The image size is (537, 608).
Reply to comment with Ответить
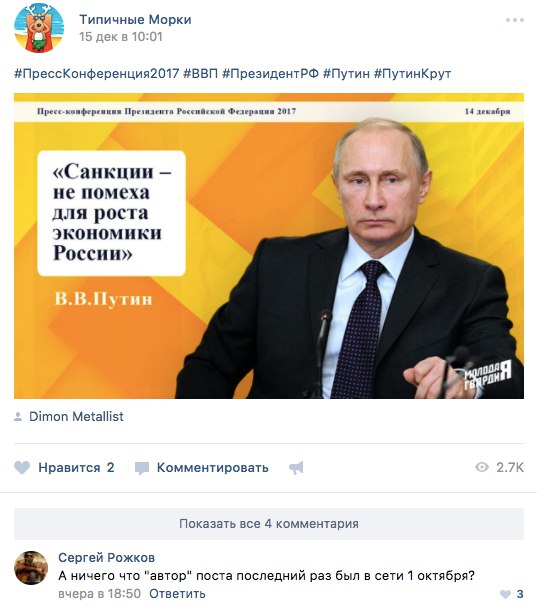point(177,594)
